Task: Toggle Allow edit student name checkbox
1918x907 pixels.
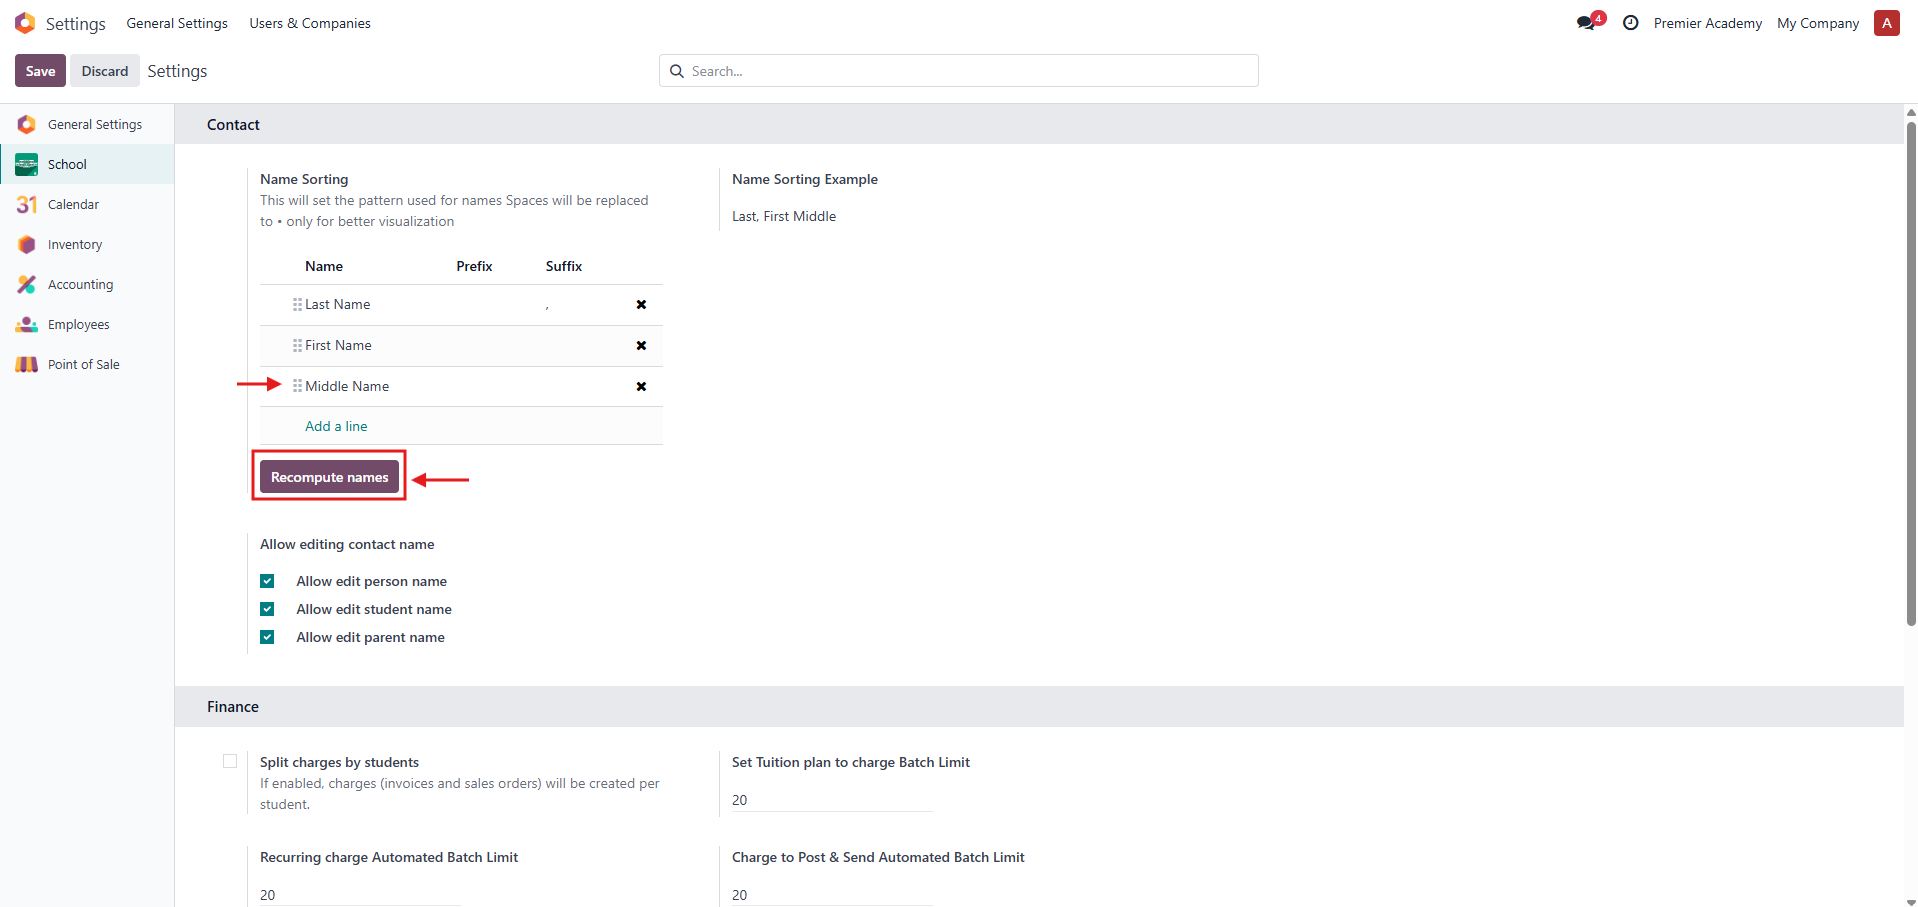Action: [267, 609]
